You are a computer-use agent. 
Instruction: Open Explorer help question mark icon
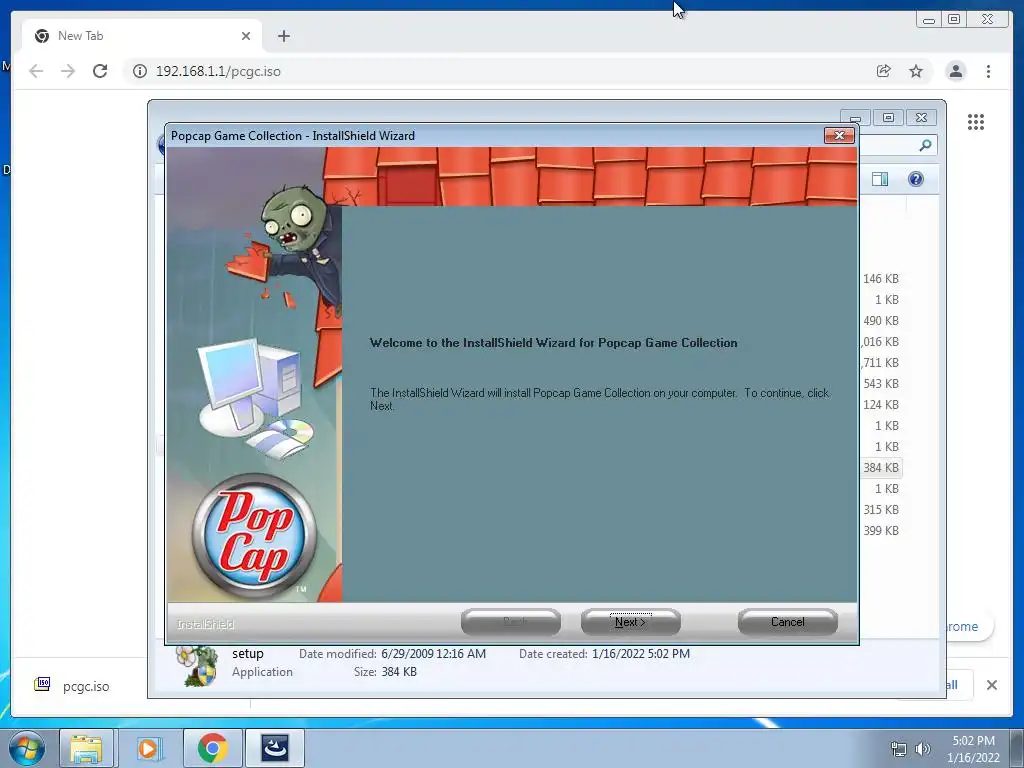tap(916, 179)
